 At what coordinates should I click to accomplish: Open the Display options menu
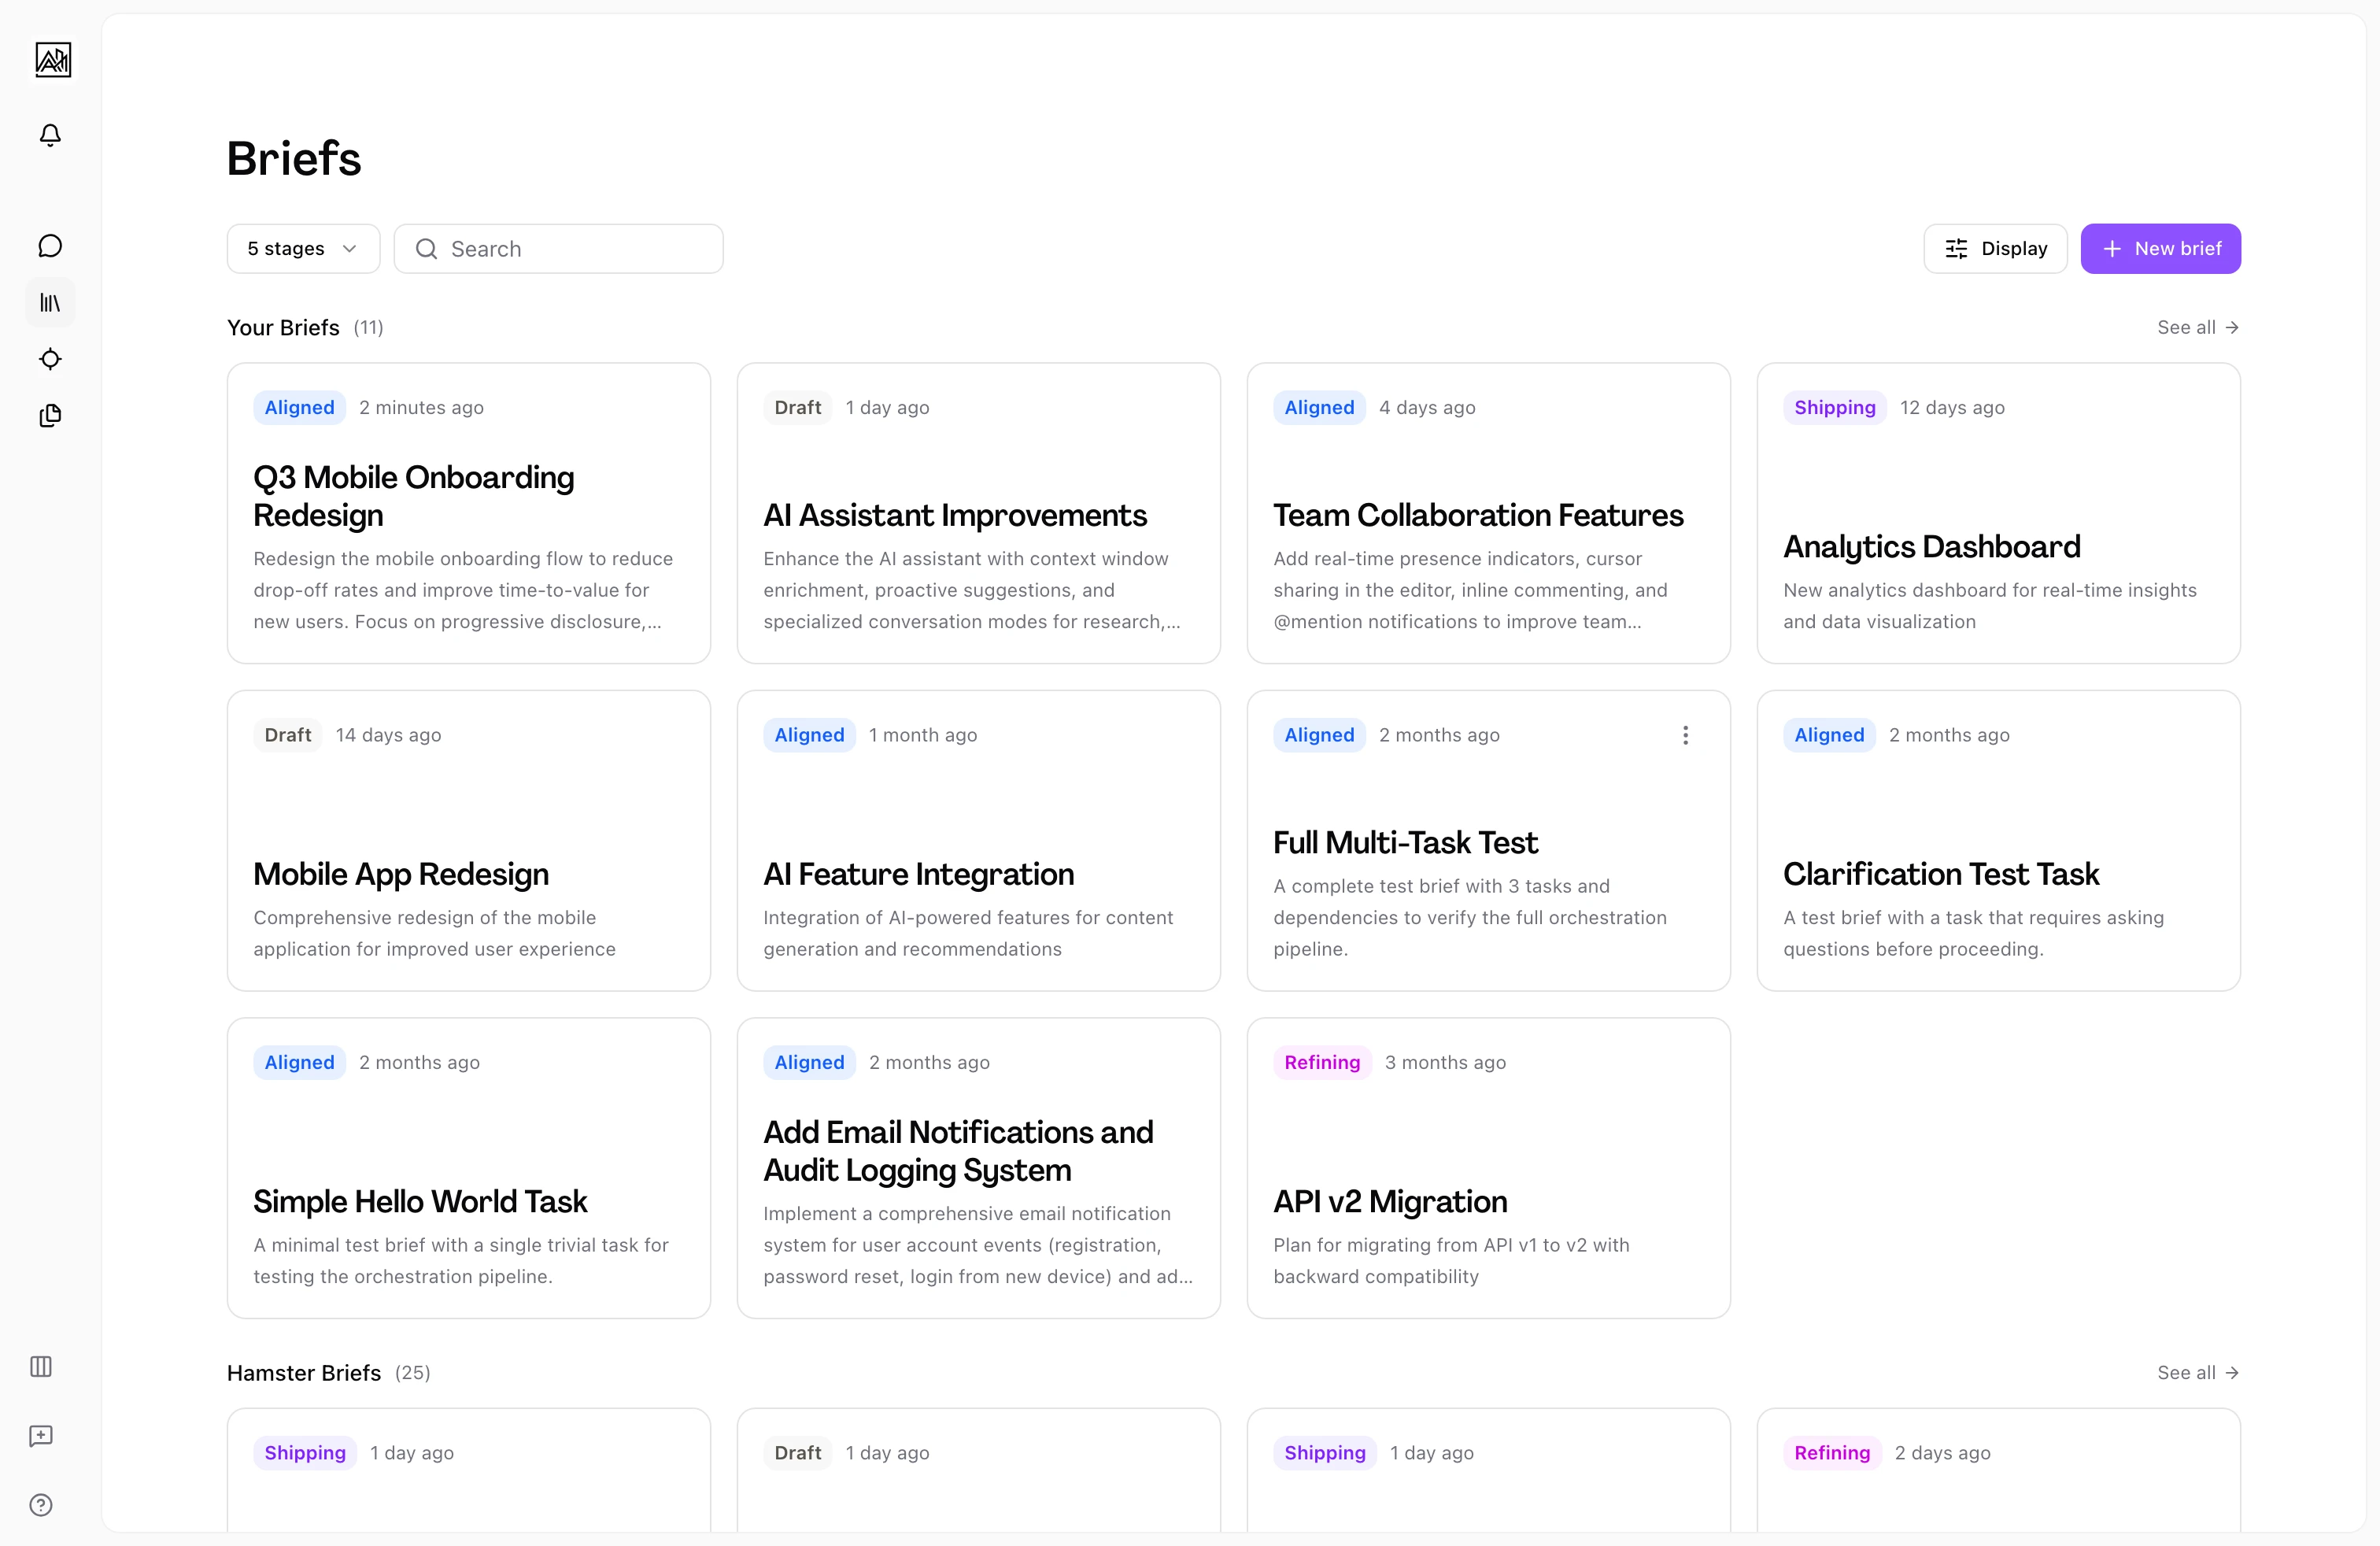1995,248
